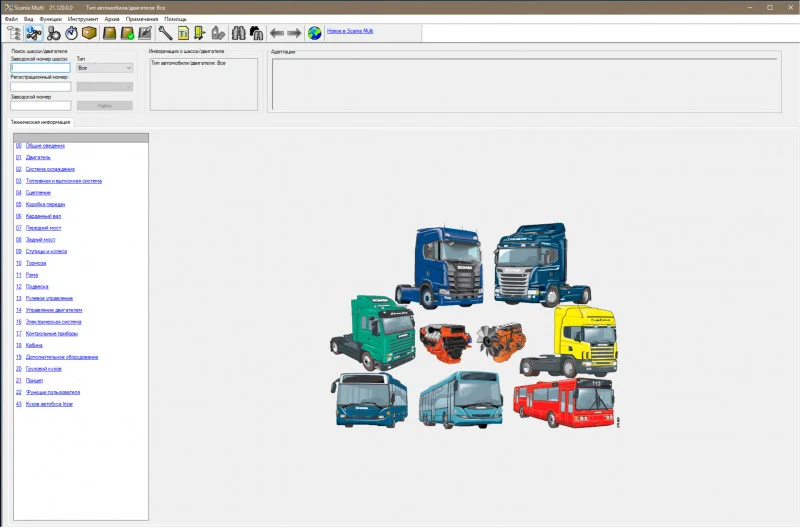Screen dimensions: 800x528
Task: Open the Помощь menu
Action: tap(175, 19)
